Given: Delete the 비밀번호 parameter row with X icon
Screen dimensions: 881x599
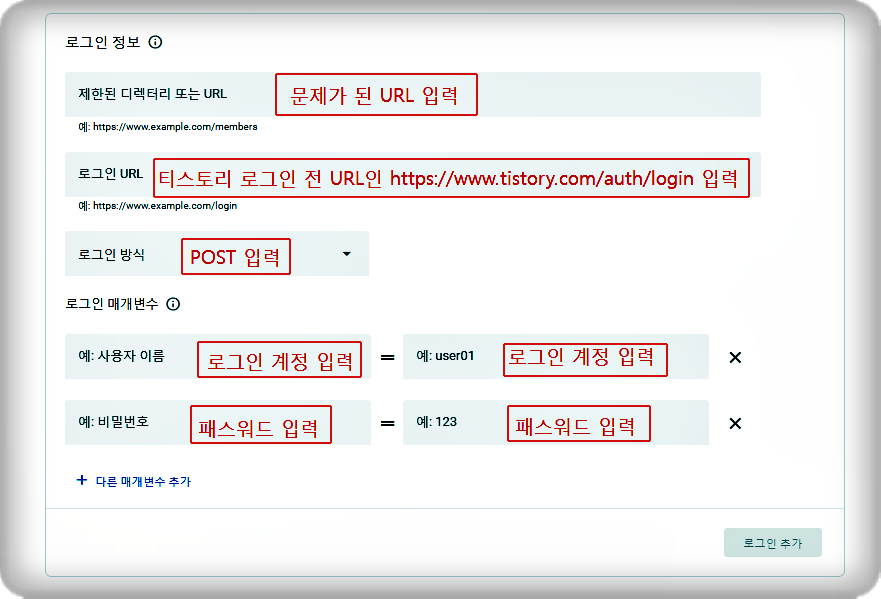Looking at the screenshot, I should click(735, 422).
